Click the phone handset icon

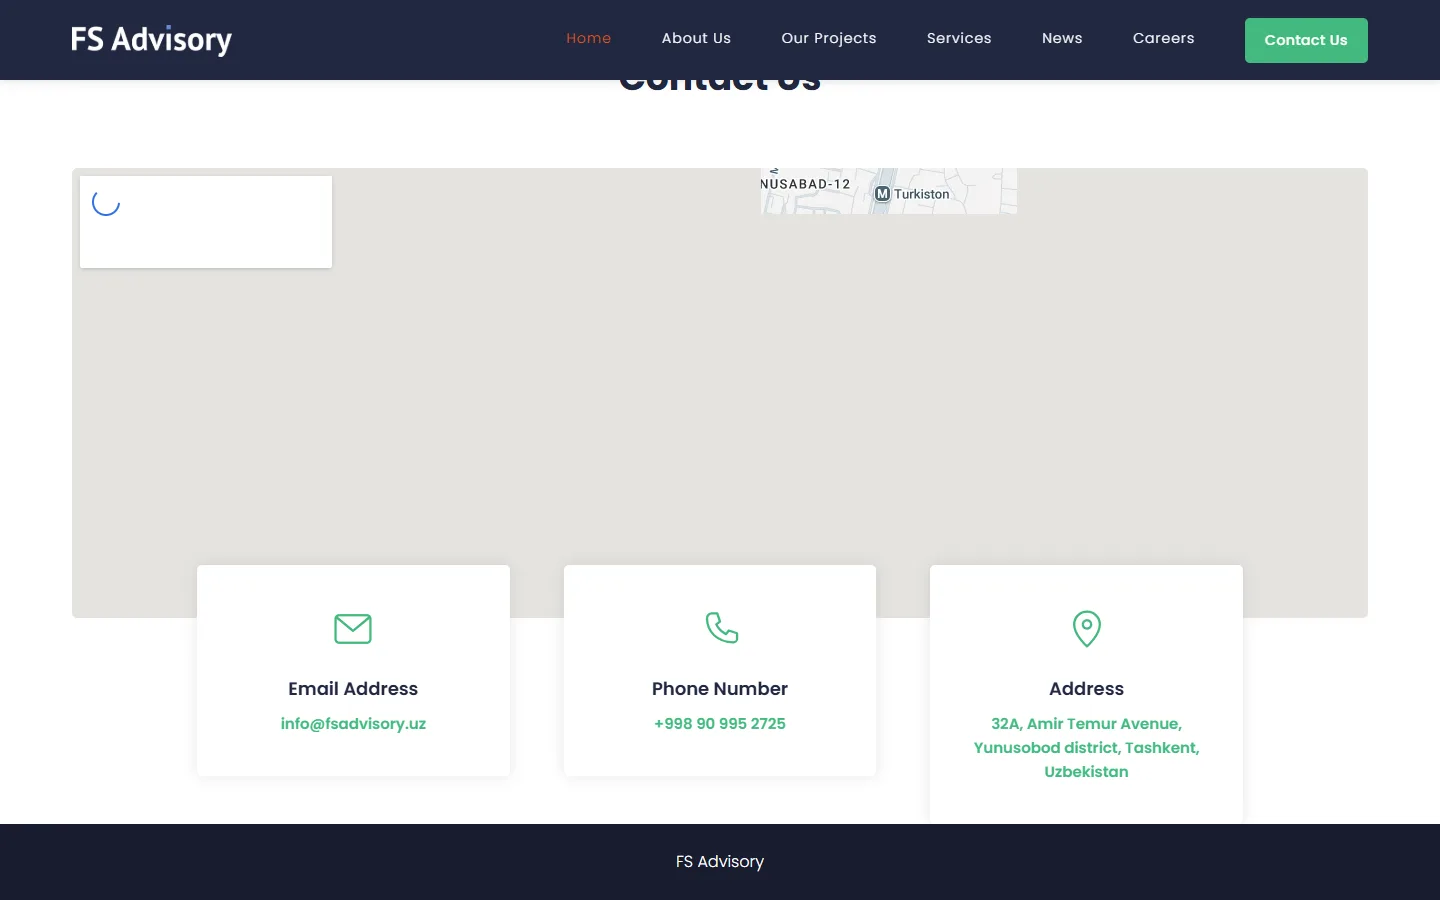[x=721, y=627]
